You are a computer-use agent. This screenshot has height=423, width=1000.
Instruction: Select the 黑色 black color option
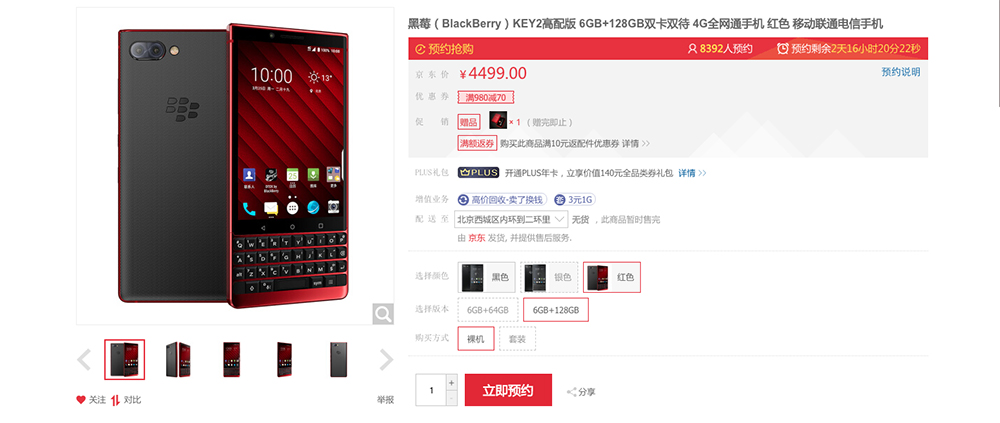coord(486,277)
